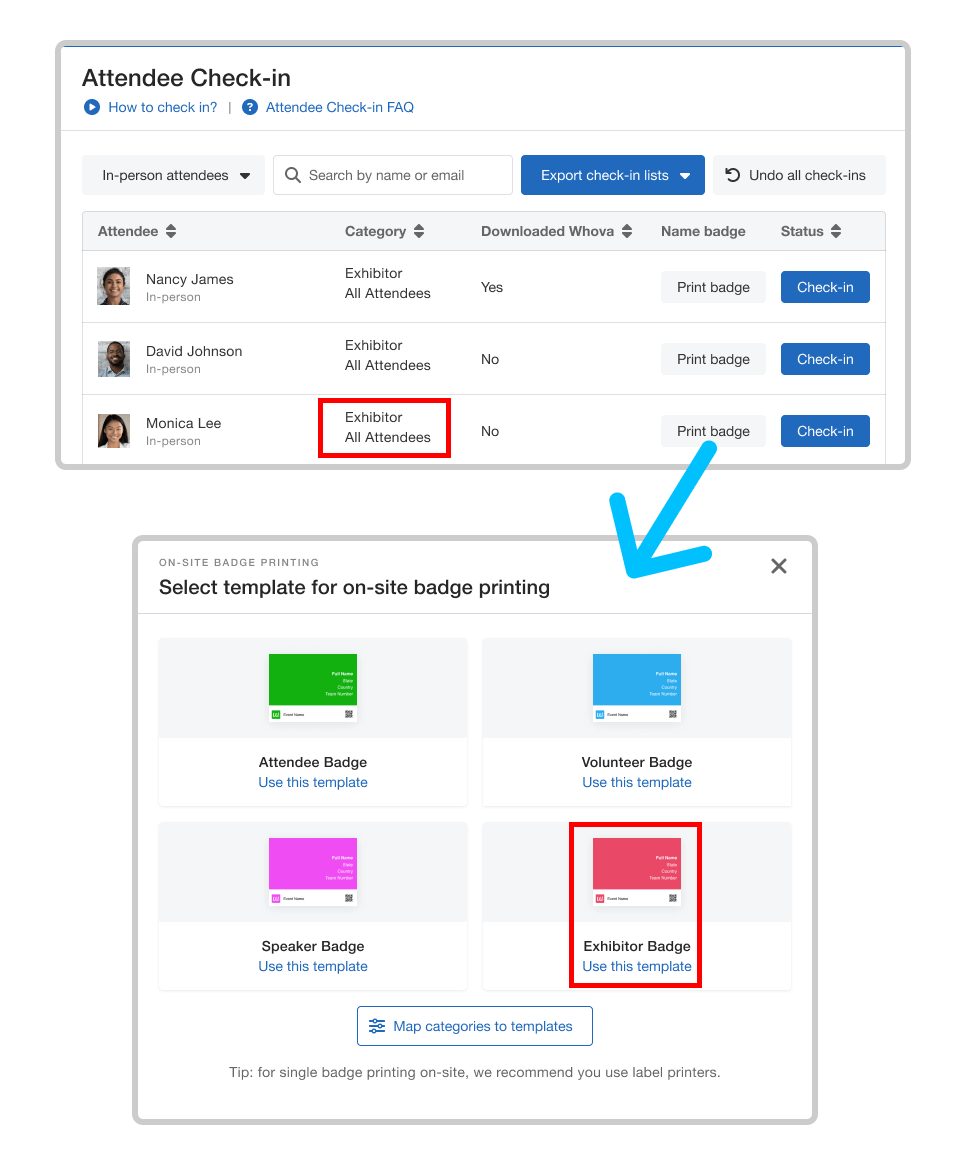The height and width of the screenshot is (1165, 966).
Task: Sort by Category column arrows
Action: [419, 231]
